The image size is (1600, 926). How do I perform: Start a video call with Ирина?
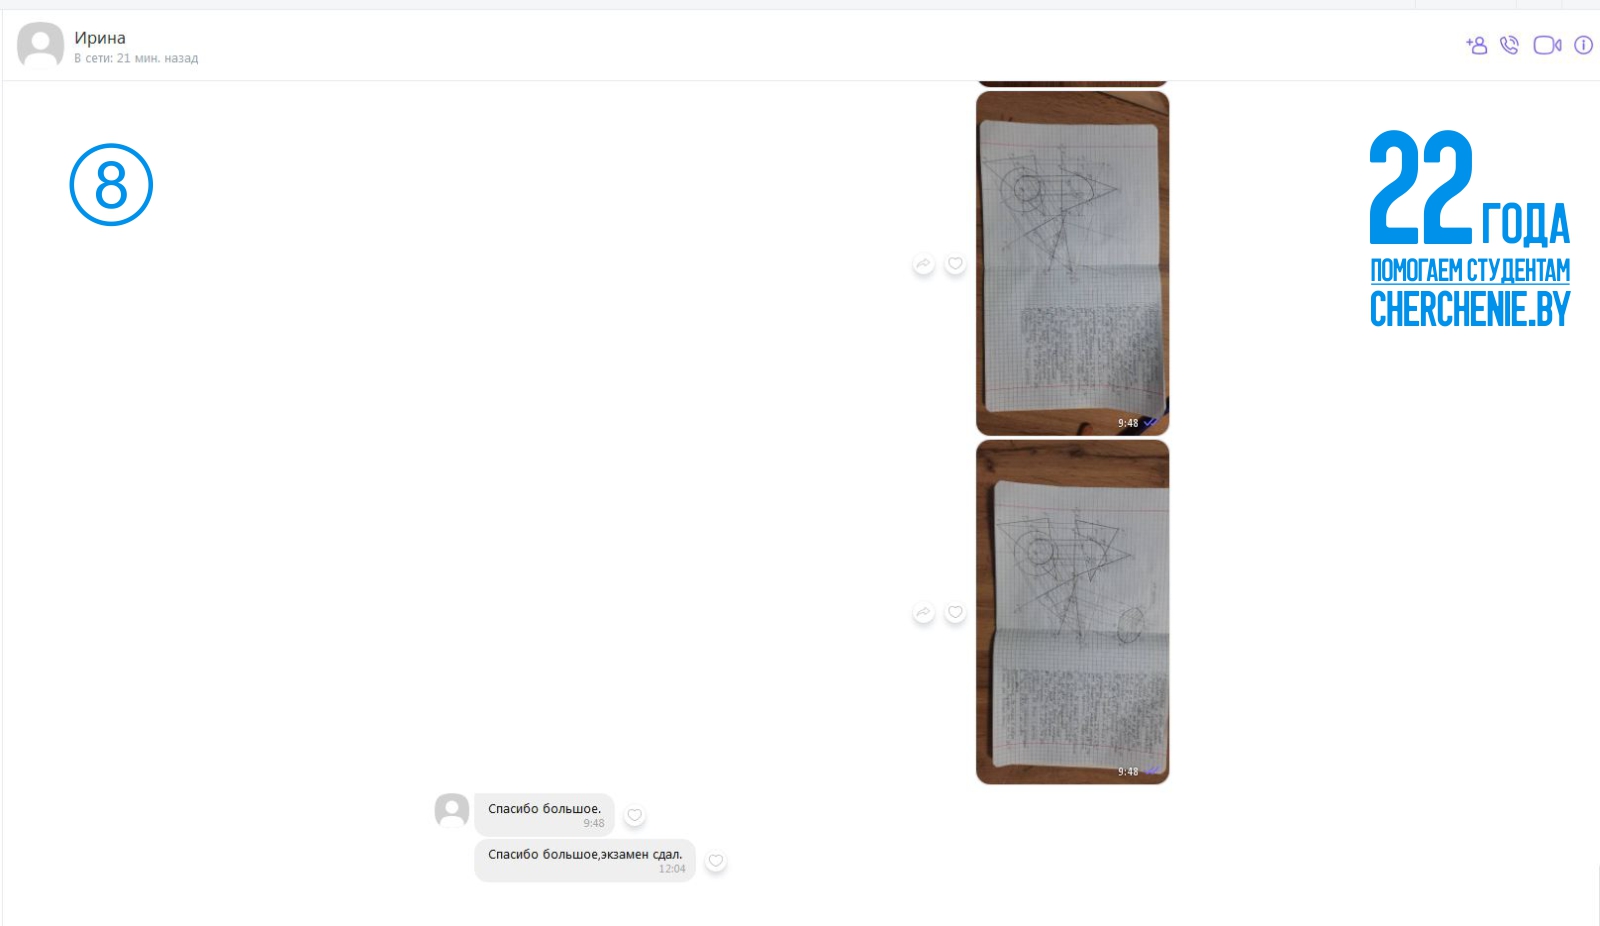tap(1547, 45)
